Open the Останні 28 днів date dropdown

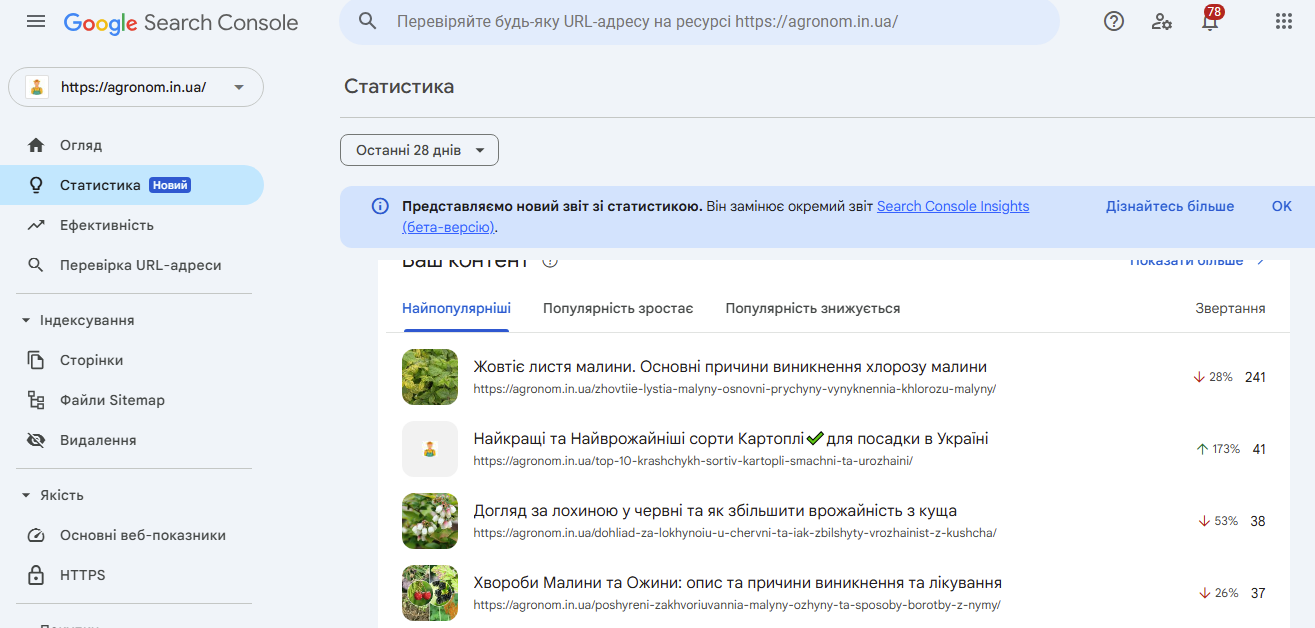419,150
